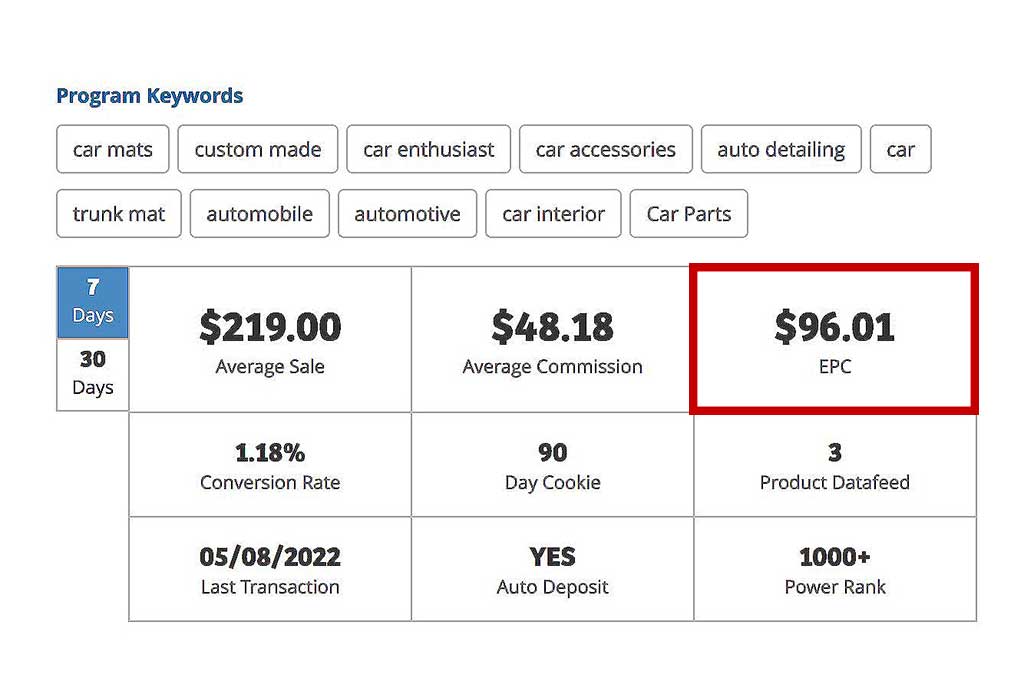Image resolution: width=1024 pixels, height=688 pixels.
Task: Select the "auto detailing" keyword
Action: 781,150
